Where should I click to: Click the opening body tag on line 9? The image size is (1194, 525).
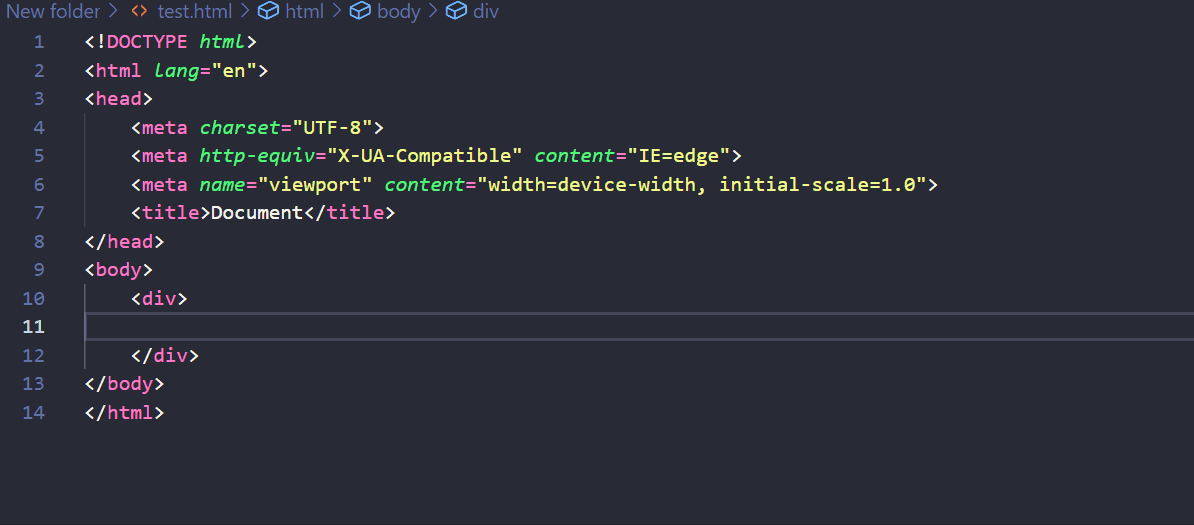[x=119, y=270]
